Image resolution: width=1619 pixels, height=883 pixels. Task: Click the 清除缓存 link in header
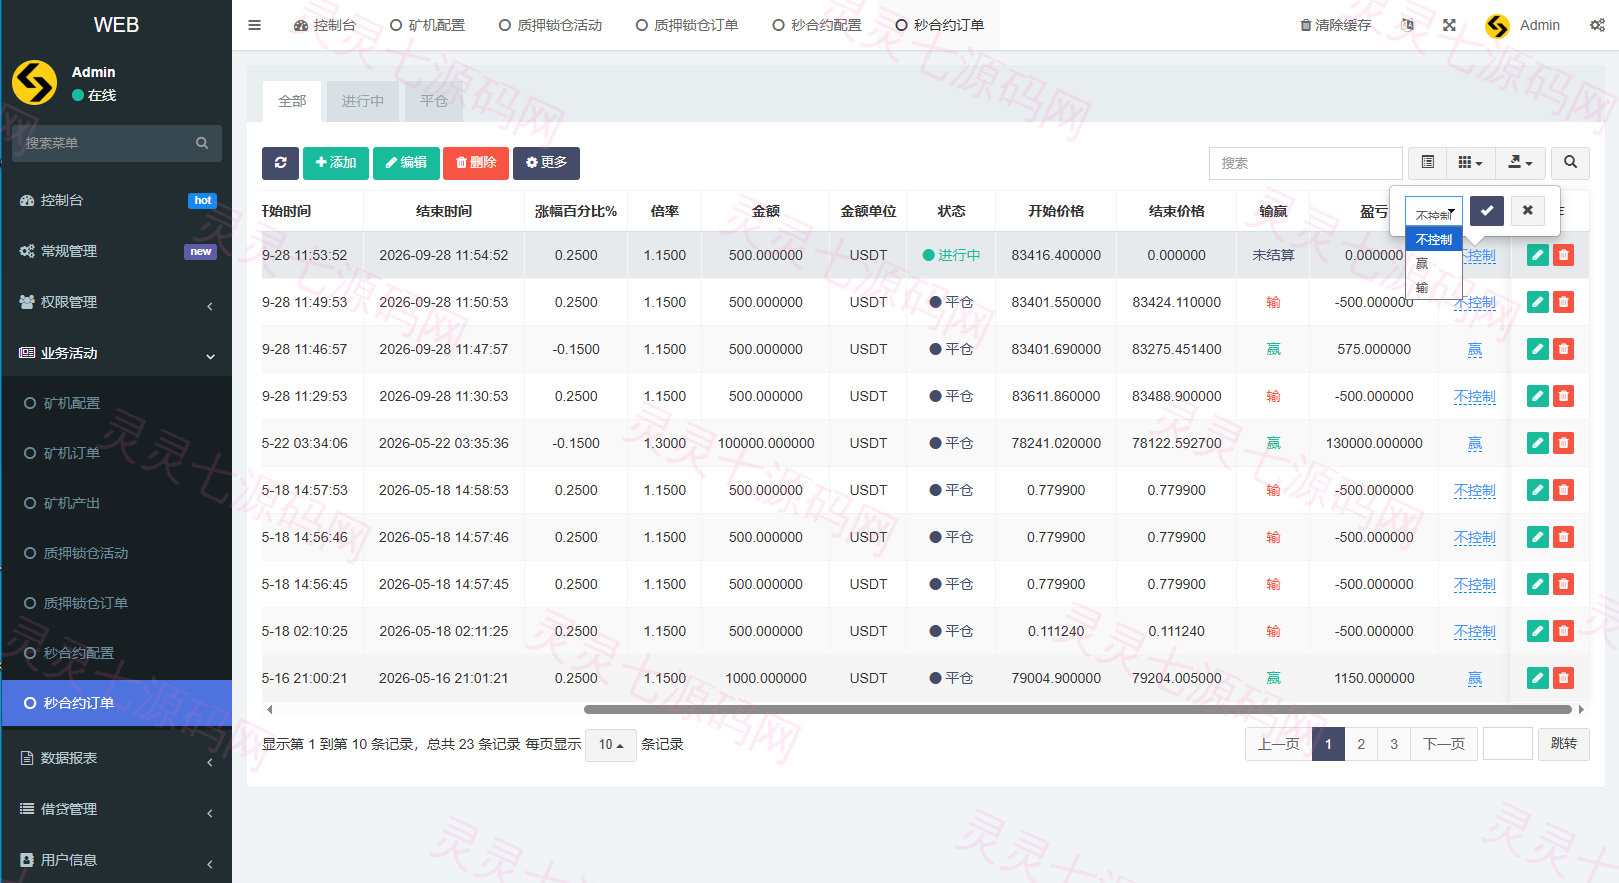click(1335, 25)
